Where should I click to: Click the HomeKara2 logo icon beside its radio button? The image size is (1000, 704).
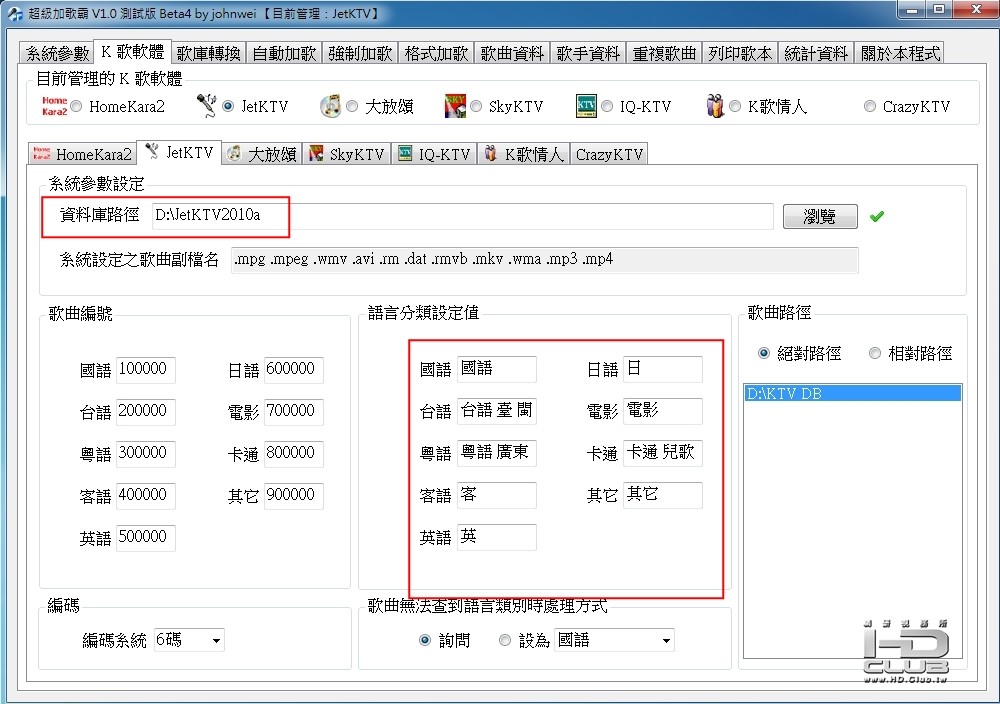(54, 106)
